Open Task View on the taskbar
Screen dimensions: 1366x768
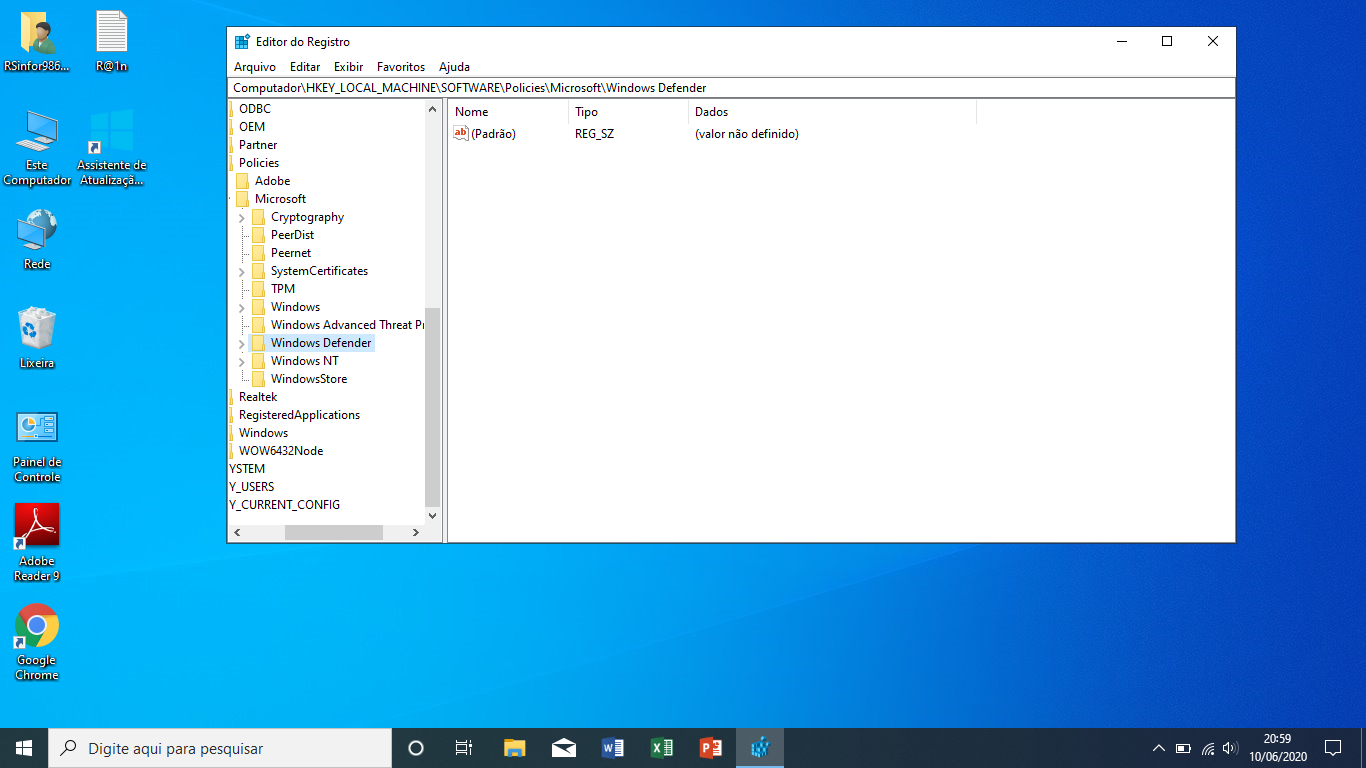464,748
